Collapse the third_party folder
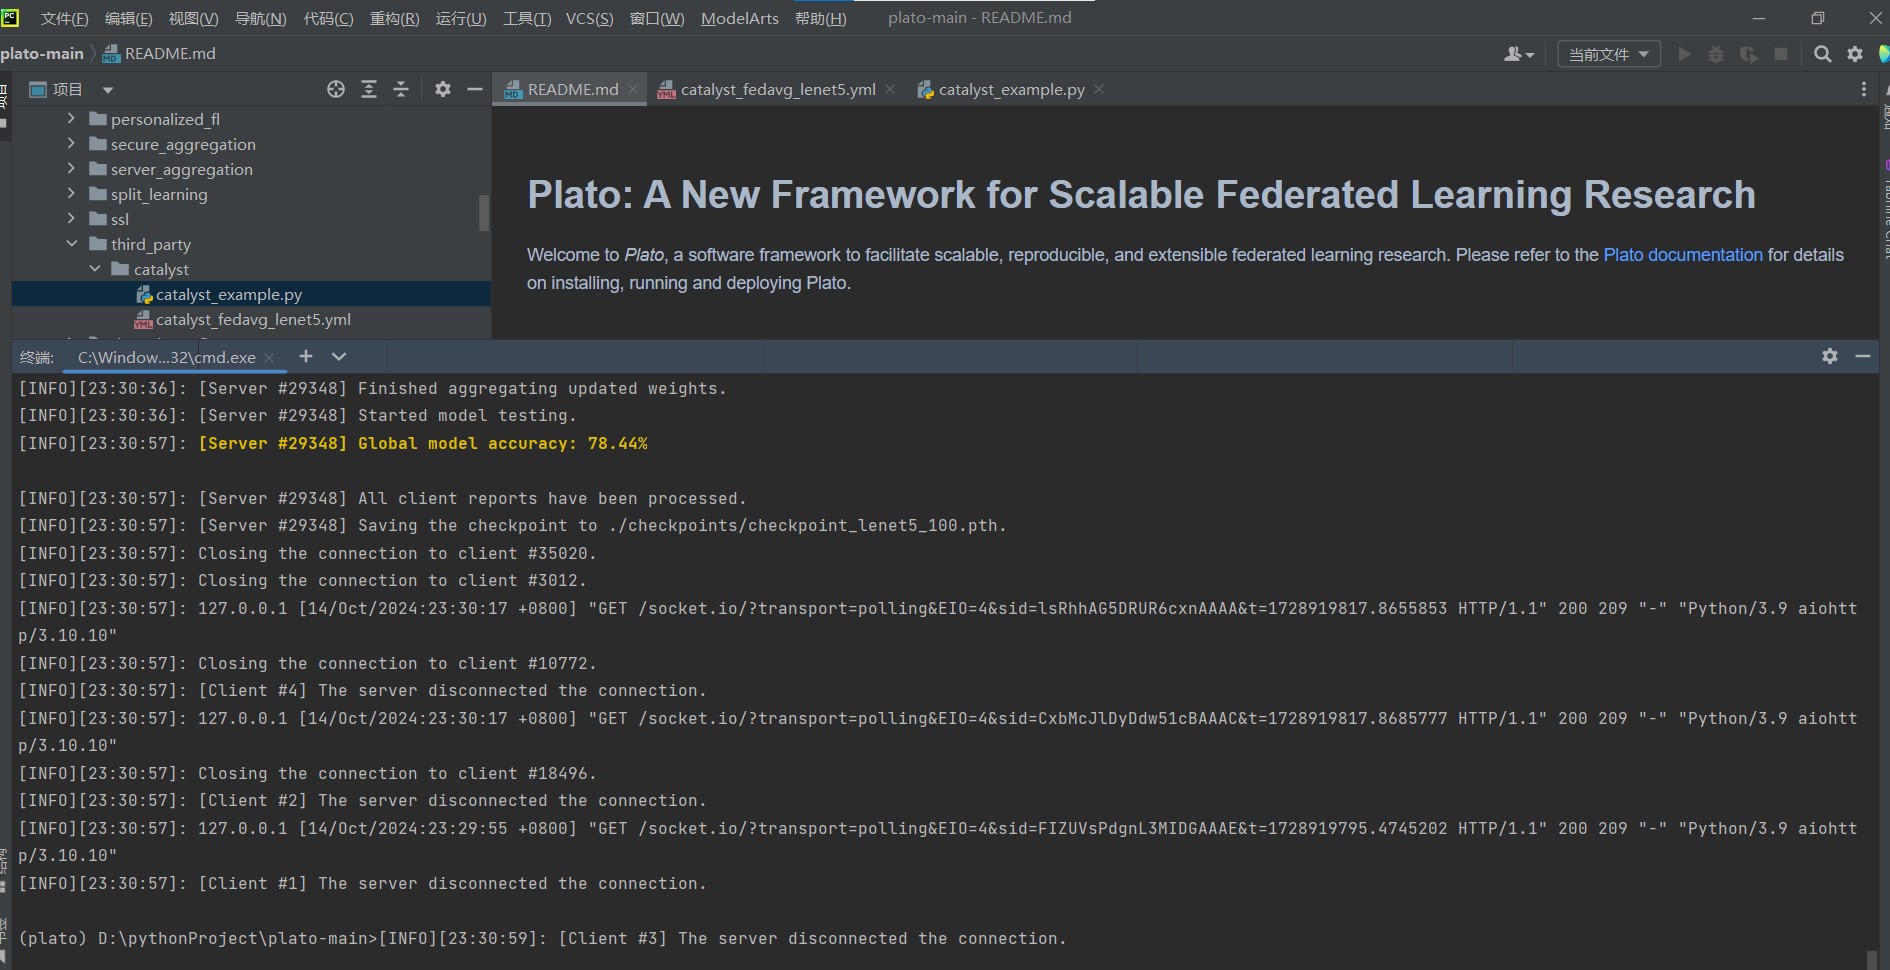The height and width of the screenshot is (970, 1890). (x=71, y=244)
